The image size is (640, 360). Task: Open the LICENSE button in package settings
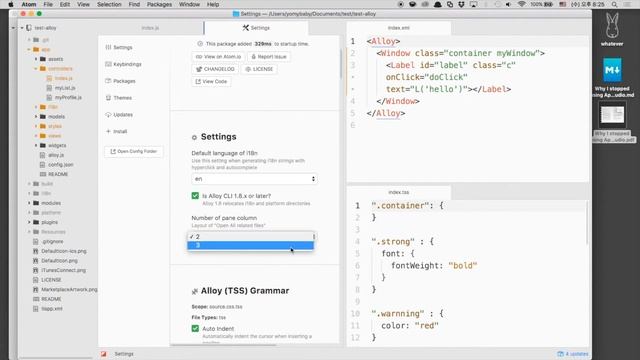[x=259, y=69]
